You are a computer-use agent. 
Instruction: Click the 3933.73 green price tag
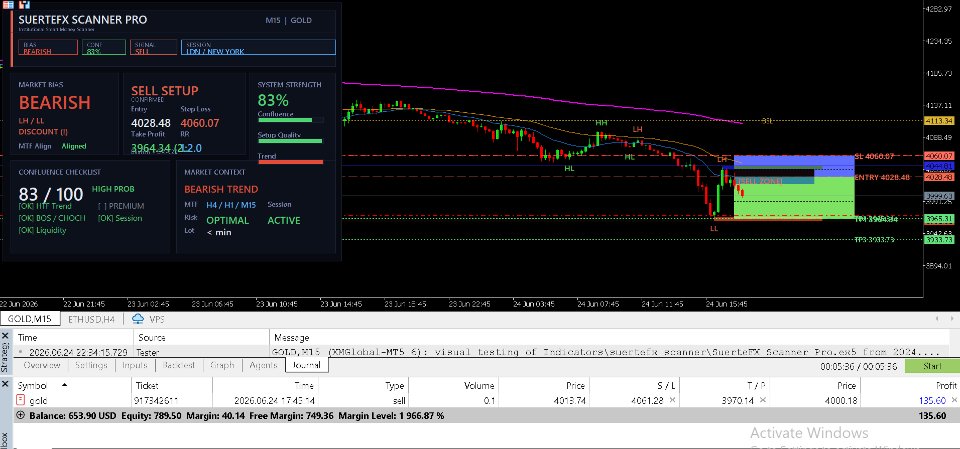[x=940, y=240]
